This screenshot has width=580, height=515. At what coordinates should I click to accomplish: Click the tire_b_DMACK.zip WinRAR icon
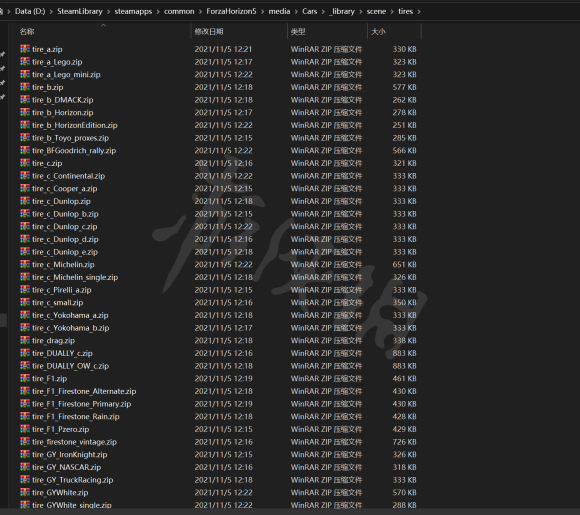point(25,100)
